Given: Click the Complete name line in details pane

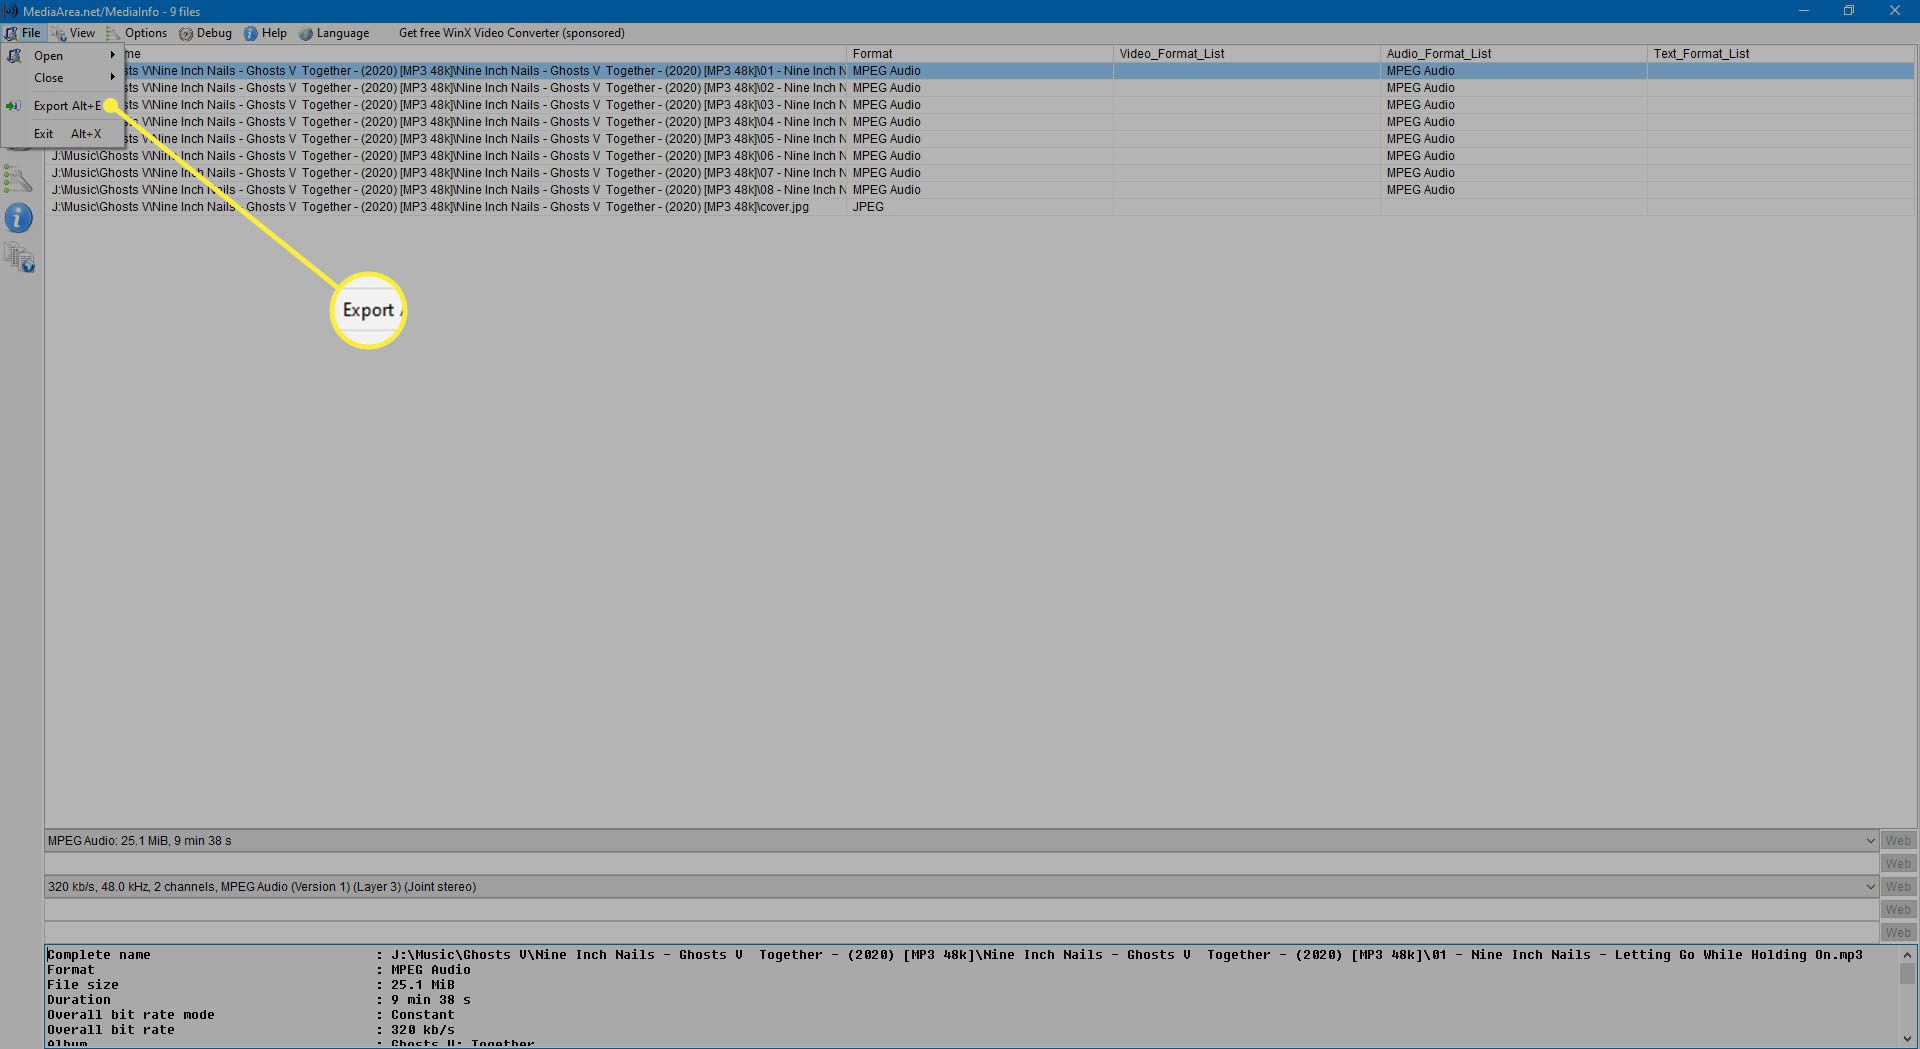Looking at the screenshot, I should click(x=955, y=955).
